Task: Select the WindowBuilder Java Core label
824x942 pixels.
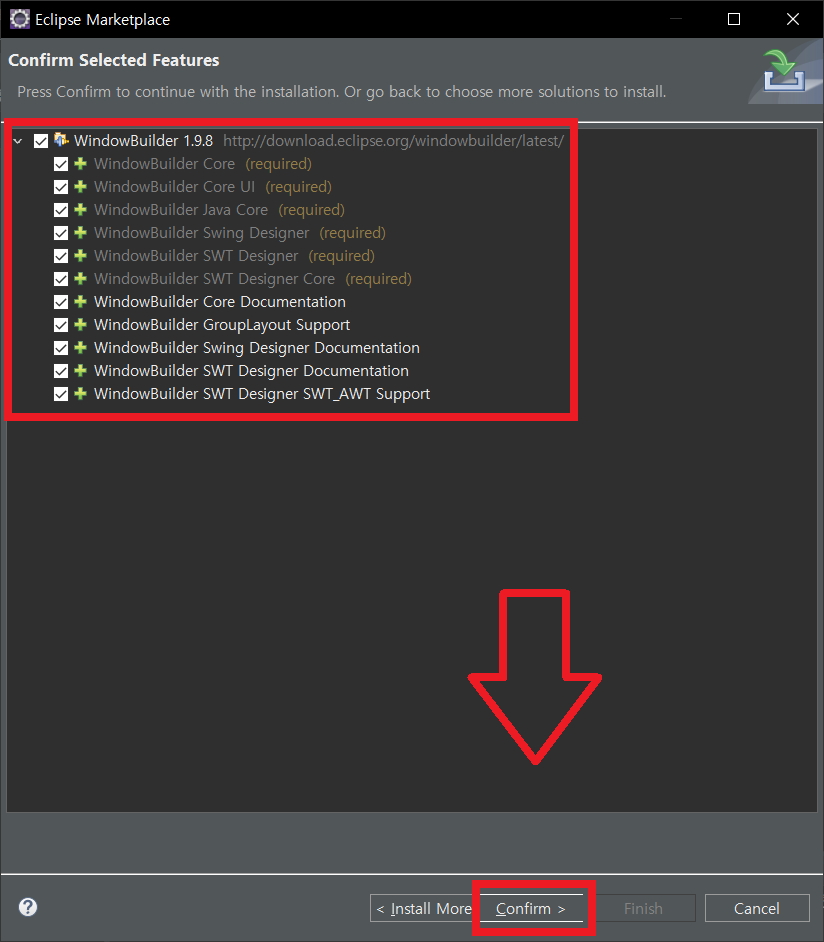Action: click(x=181, y=210)
